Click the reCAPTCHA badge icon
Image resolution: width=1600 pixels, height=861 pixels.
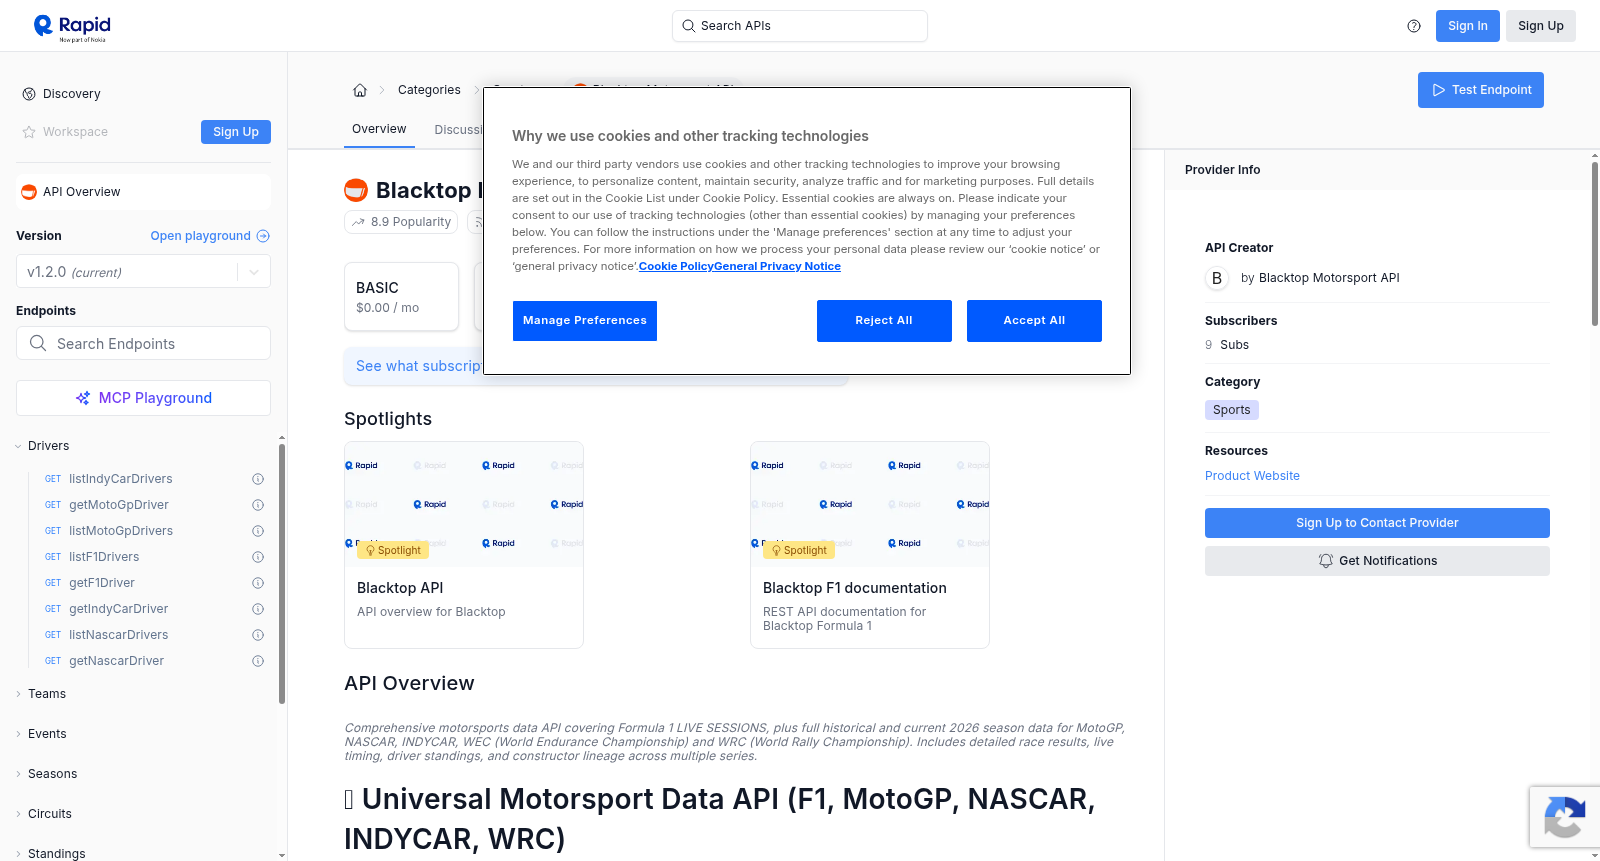[x=1564, y=817]
